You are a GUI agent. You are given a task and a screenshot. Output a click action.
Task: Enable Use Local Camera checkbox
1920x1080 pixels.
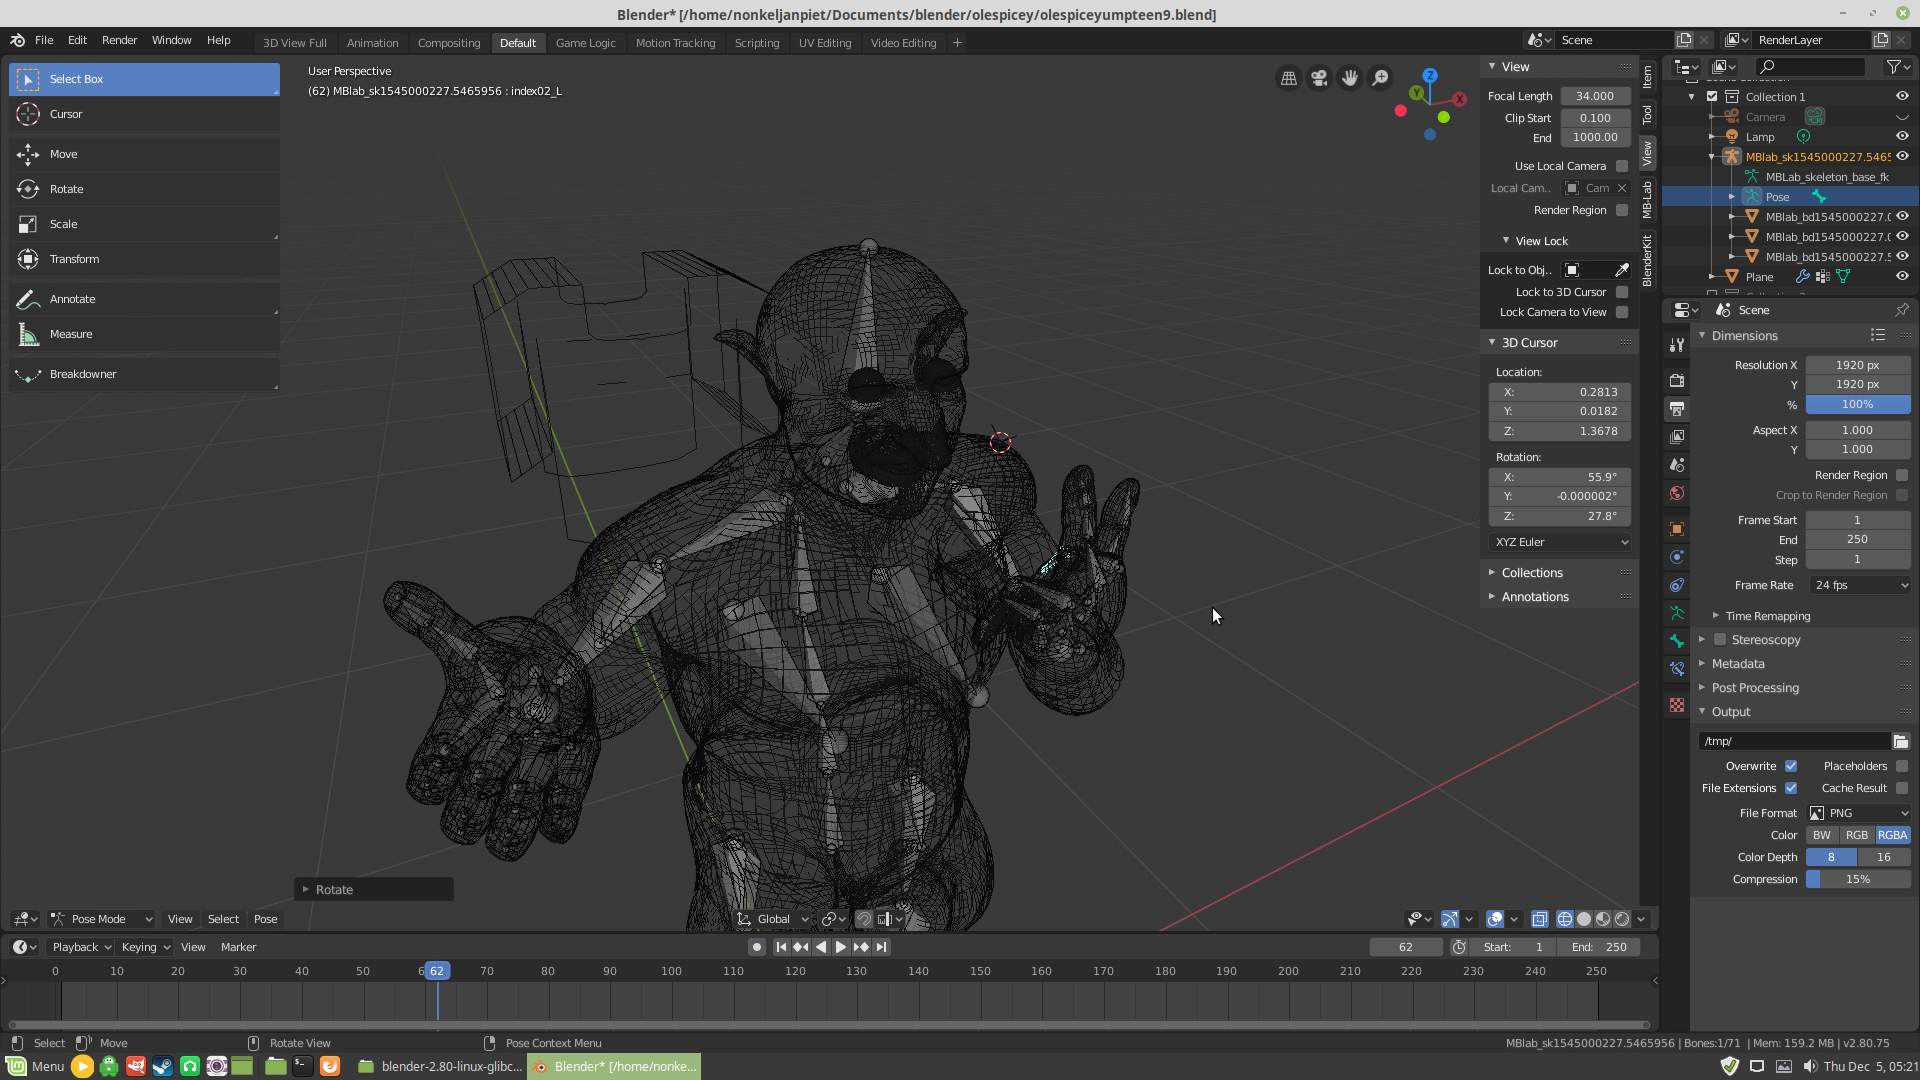(x=1622, y=166)
